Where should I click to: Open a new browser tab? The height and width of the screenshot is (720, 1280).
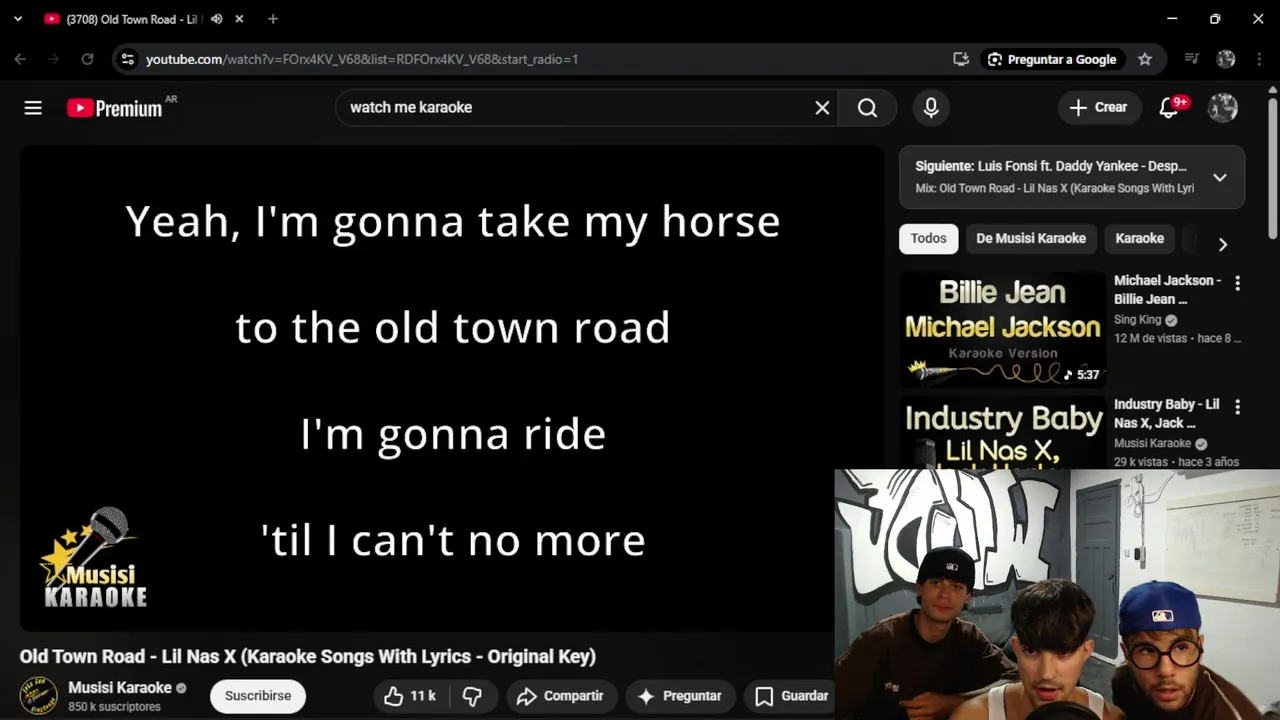click(273, 19)
